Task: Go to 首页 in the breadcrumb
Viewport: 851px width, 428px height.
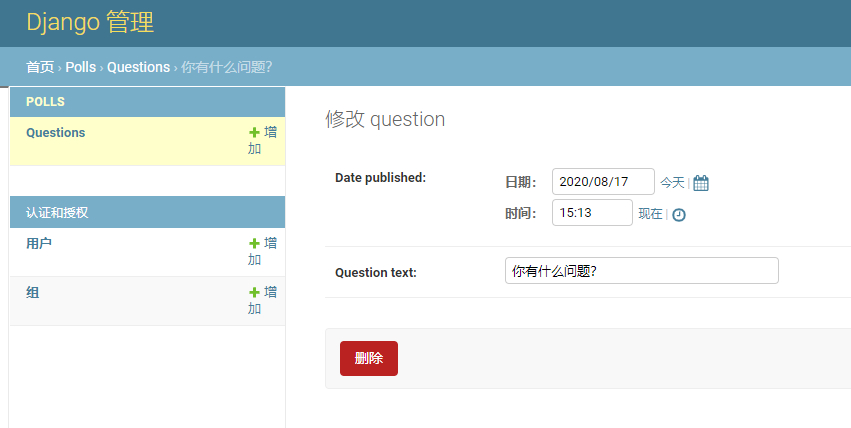Action: click(40, 67)
